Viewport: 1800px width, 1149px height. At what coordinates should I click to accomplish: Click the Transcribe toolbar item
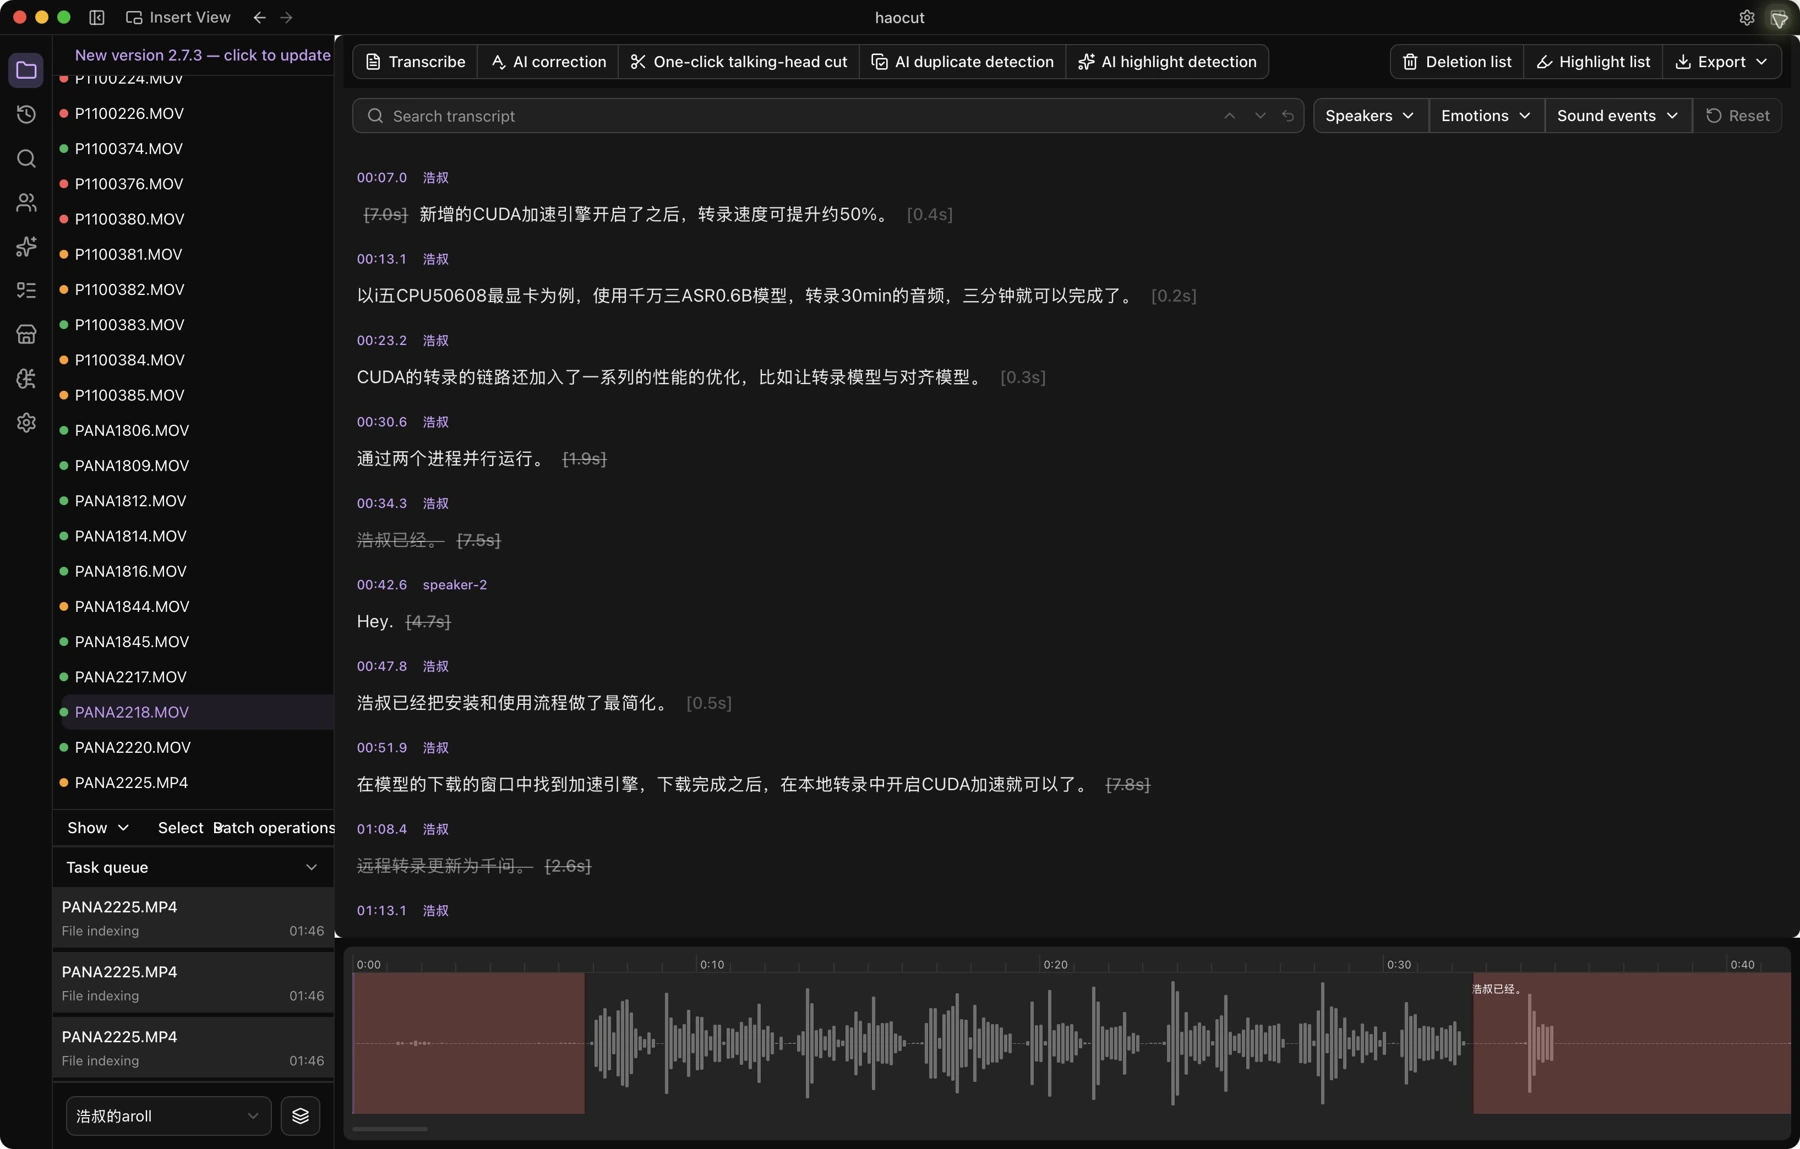[415, 62]
